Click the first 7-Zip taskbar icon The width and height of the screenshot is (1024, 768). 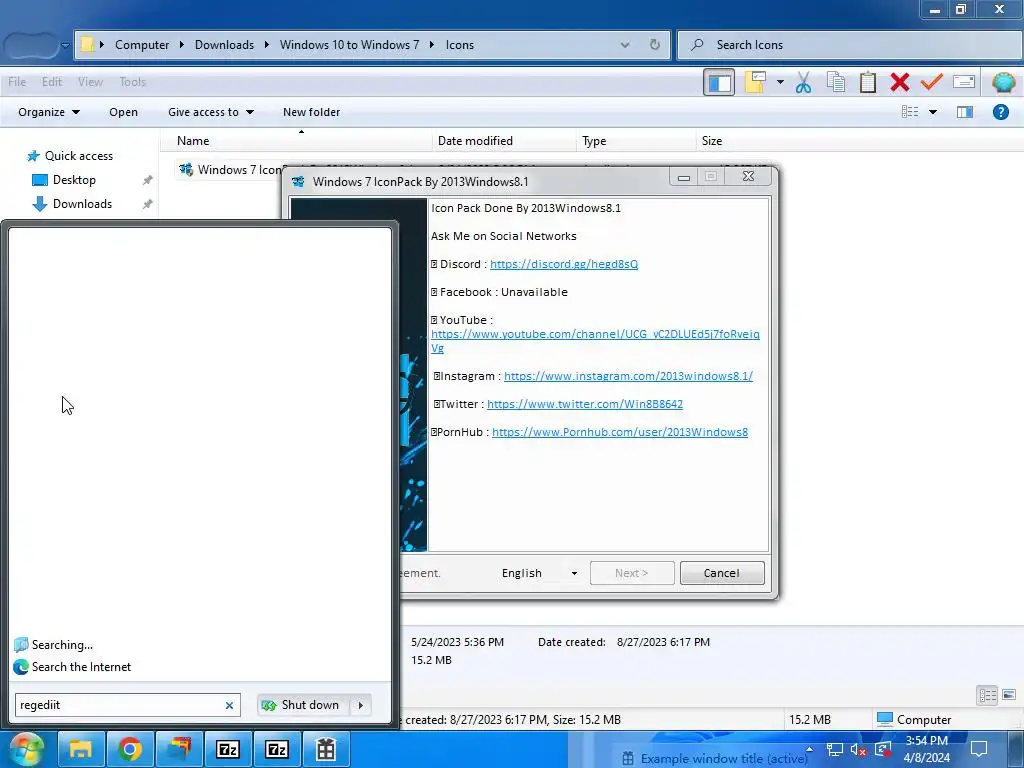(228, 749)
